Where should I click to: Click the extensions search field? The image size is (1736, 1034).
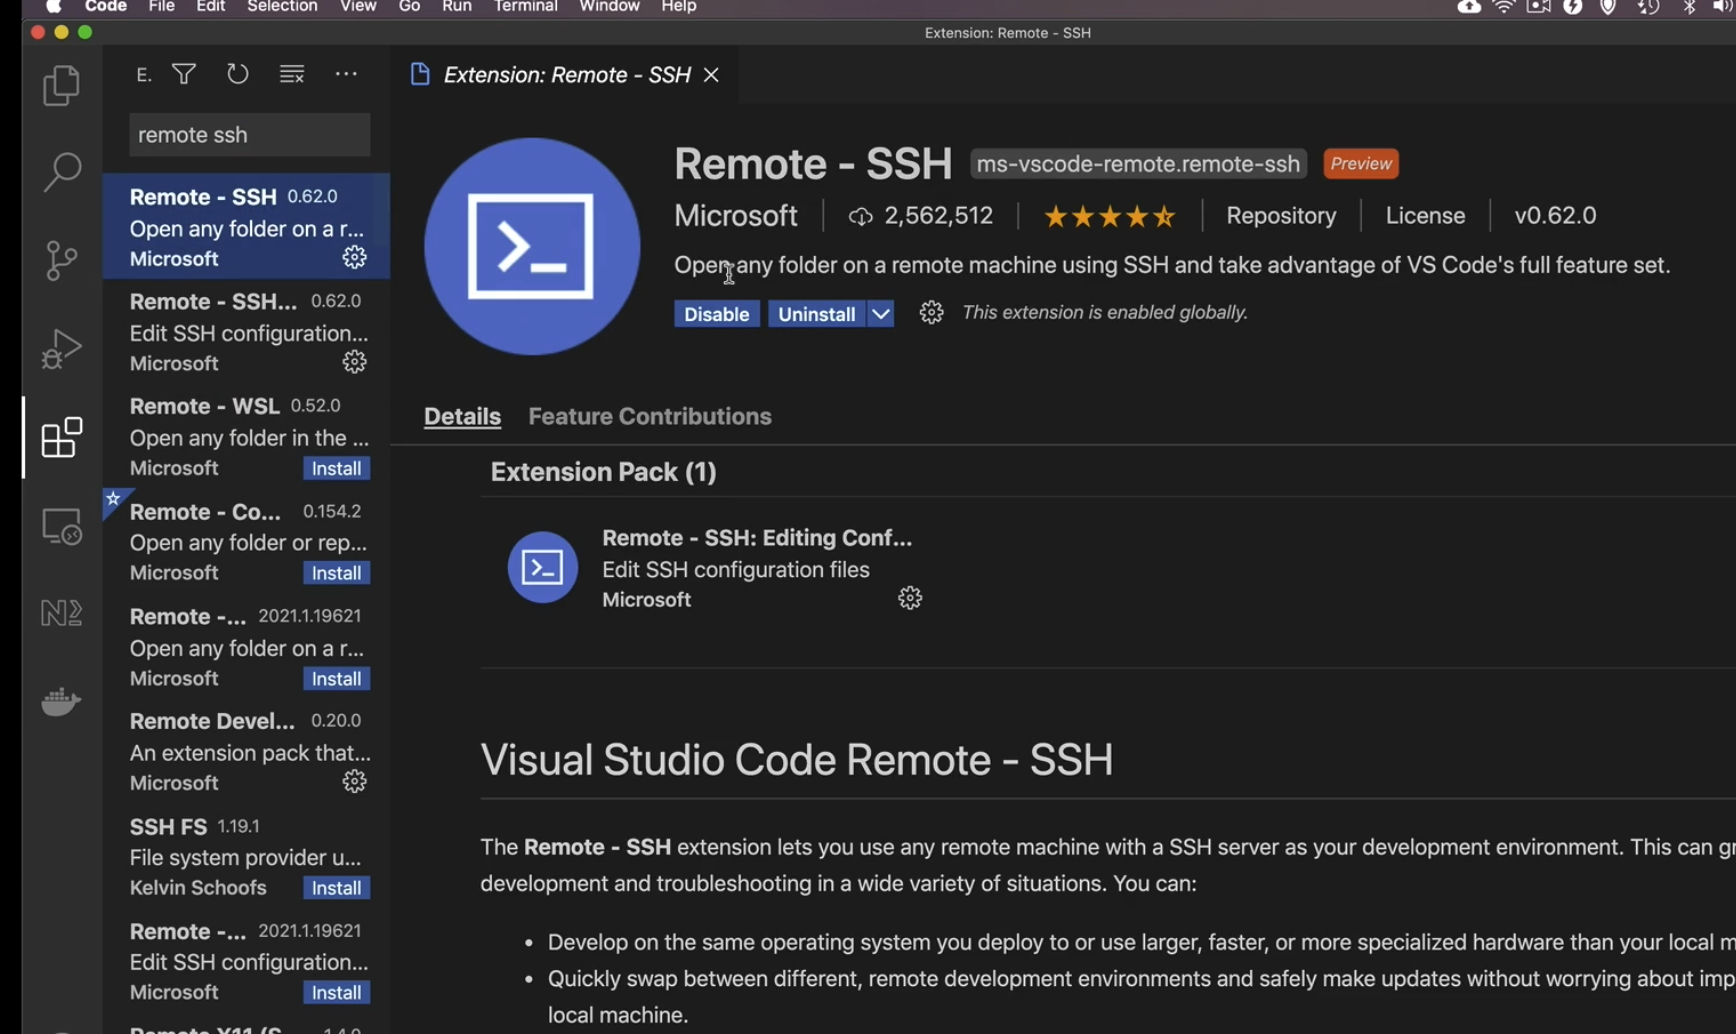coord(249,135)
